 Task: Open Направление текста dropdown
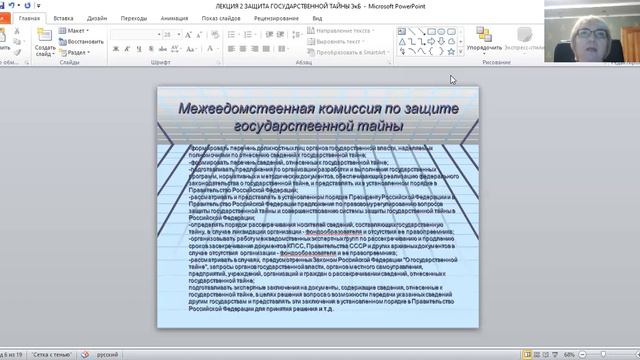(x=340, y=31)
